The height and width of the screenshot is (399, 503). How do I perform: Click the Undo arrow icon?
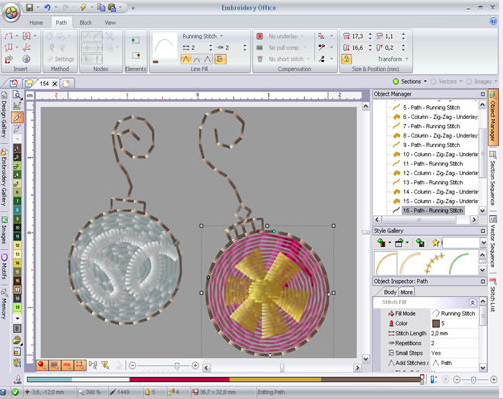pyautogui.click(x=47, y=7)
